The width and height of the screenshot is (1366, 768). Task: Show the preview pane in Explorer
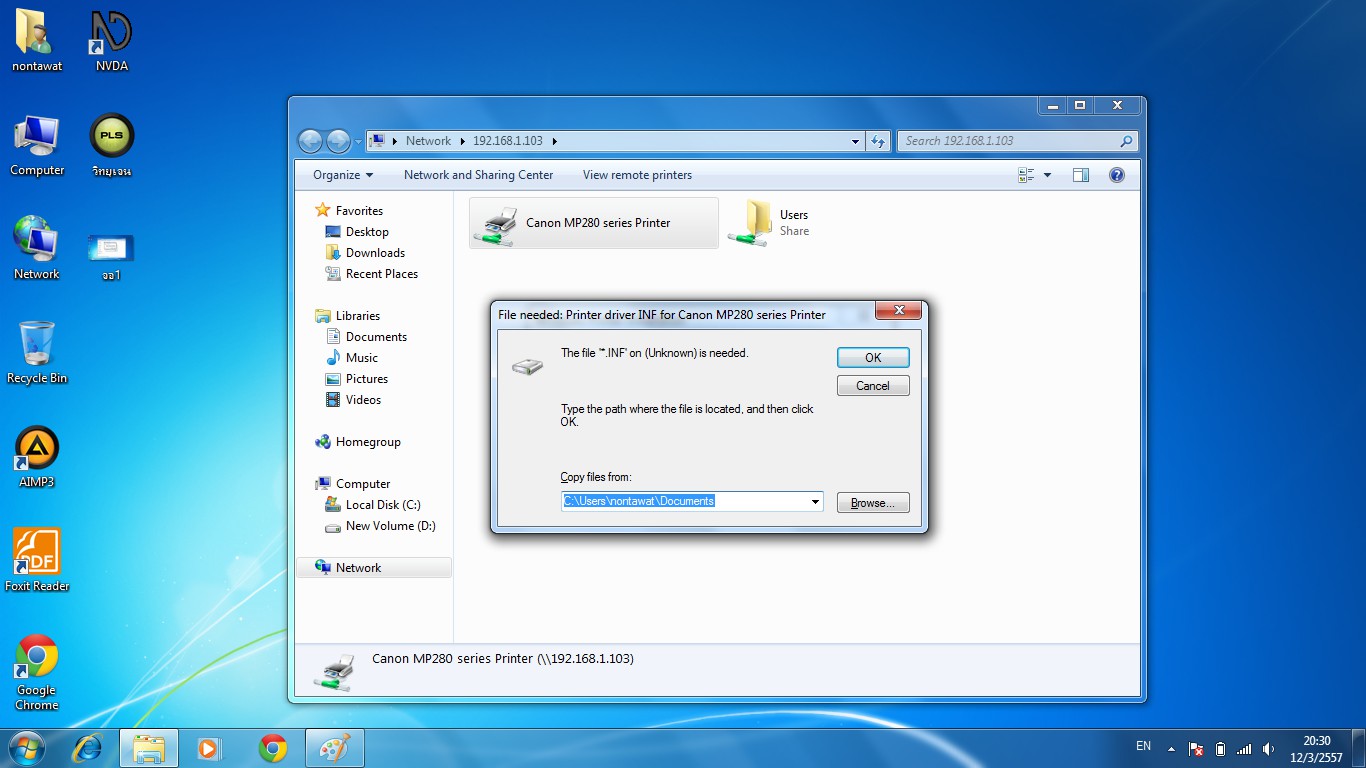[1081, 175]
